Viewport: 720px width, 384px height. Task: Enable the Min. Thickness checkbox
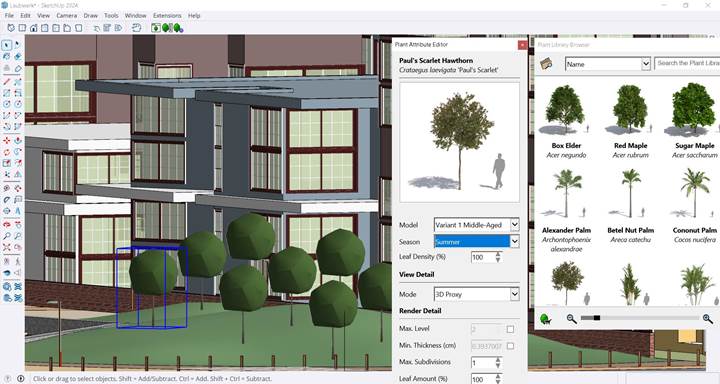coord(510,345)
